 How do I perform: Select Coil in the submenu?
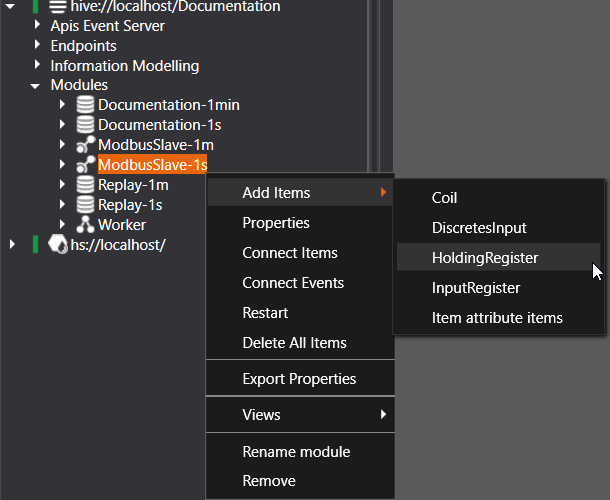[x=444, y=198]
